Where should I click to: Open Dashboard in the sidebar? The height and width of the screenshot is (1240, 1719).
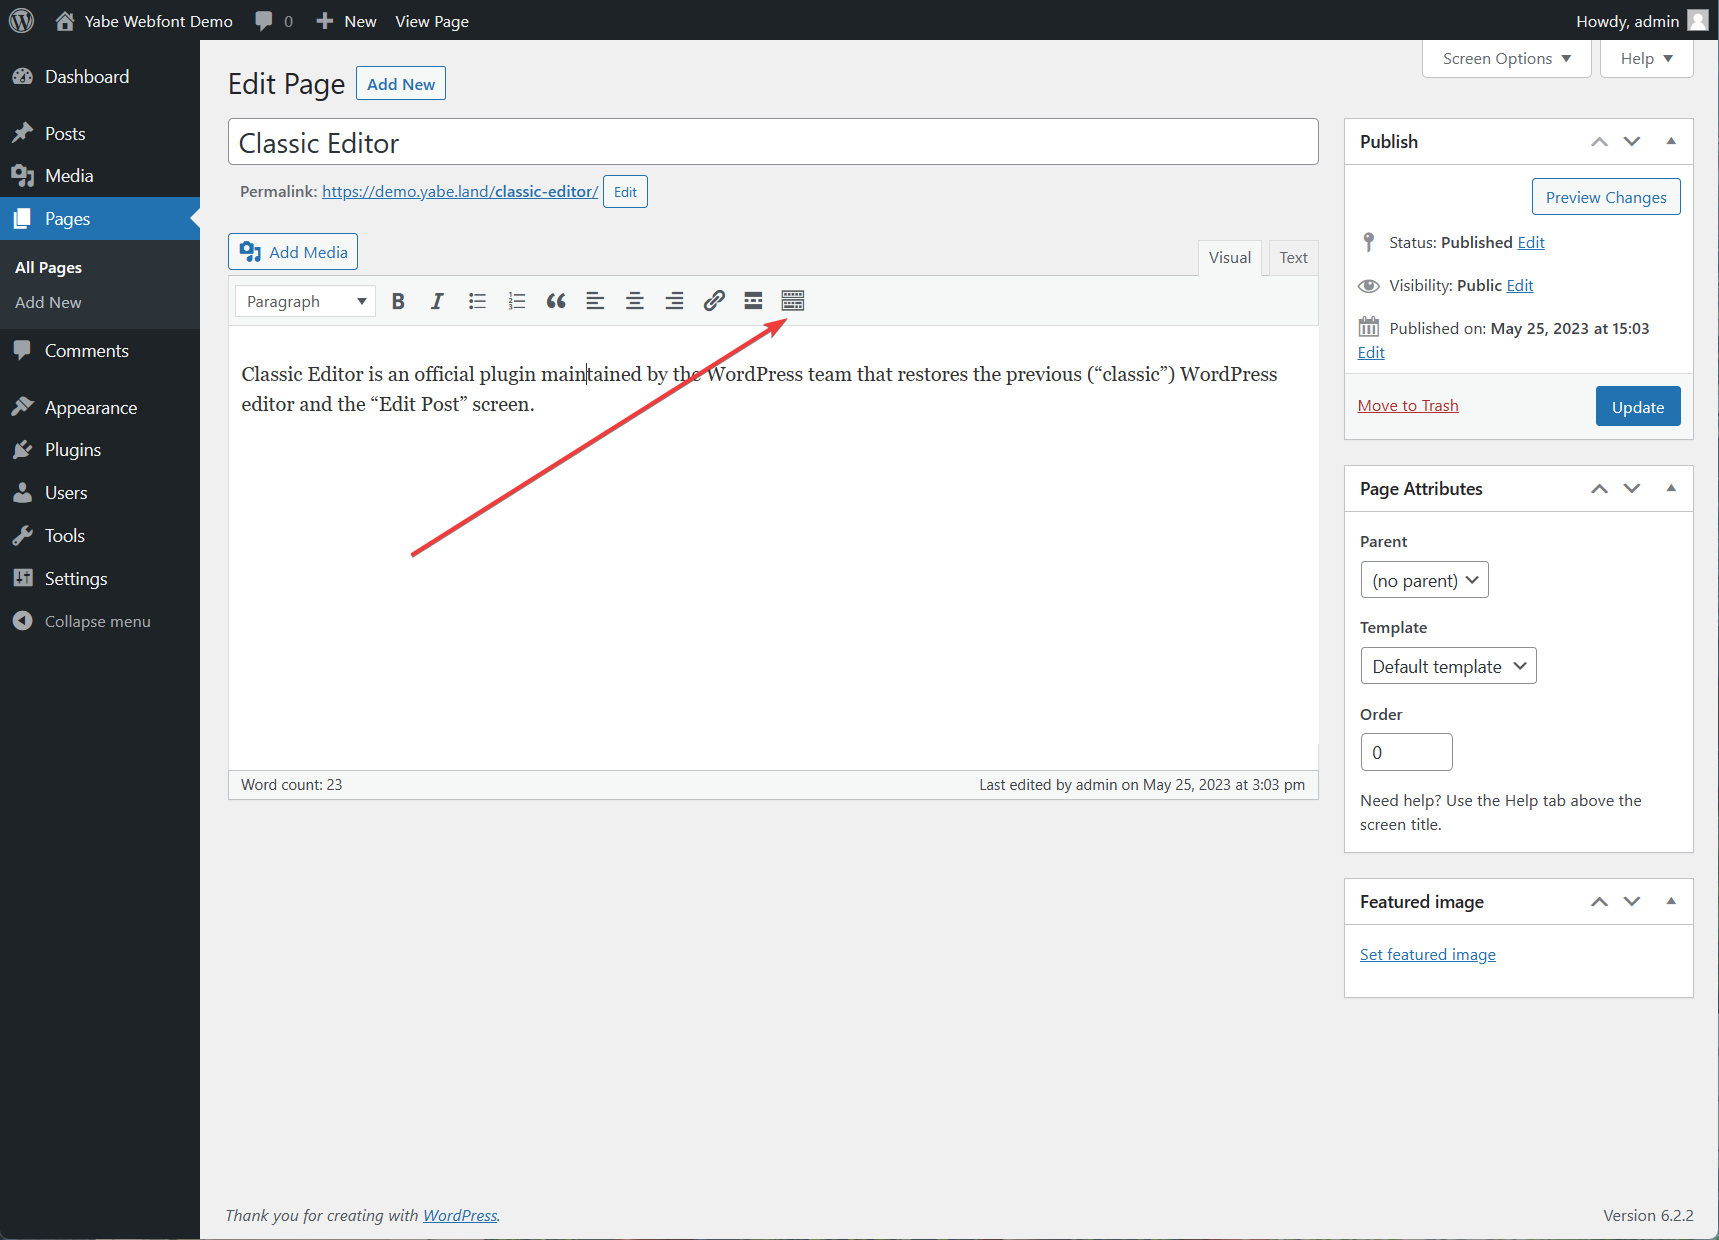pyautogui.click(x=100, y=77)
